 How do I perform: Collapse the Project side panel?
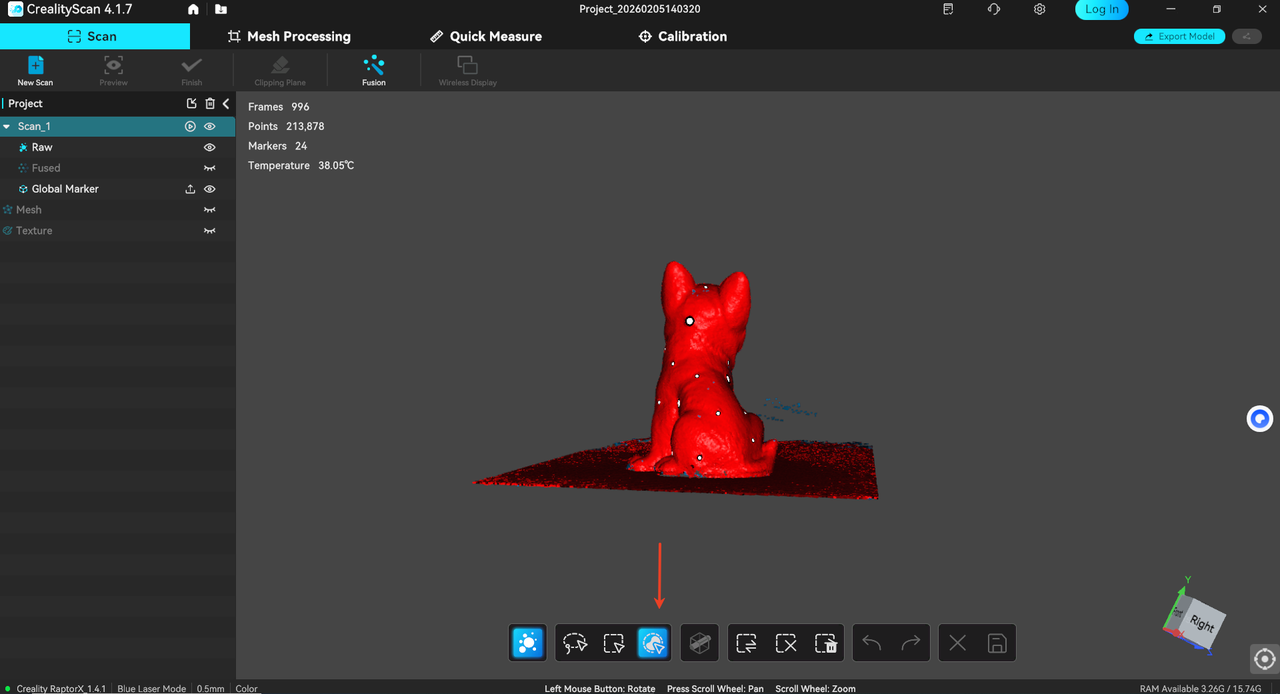click(226, 104)
